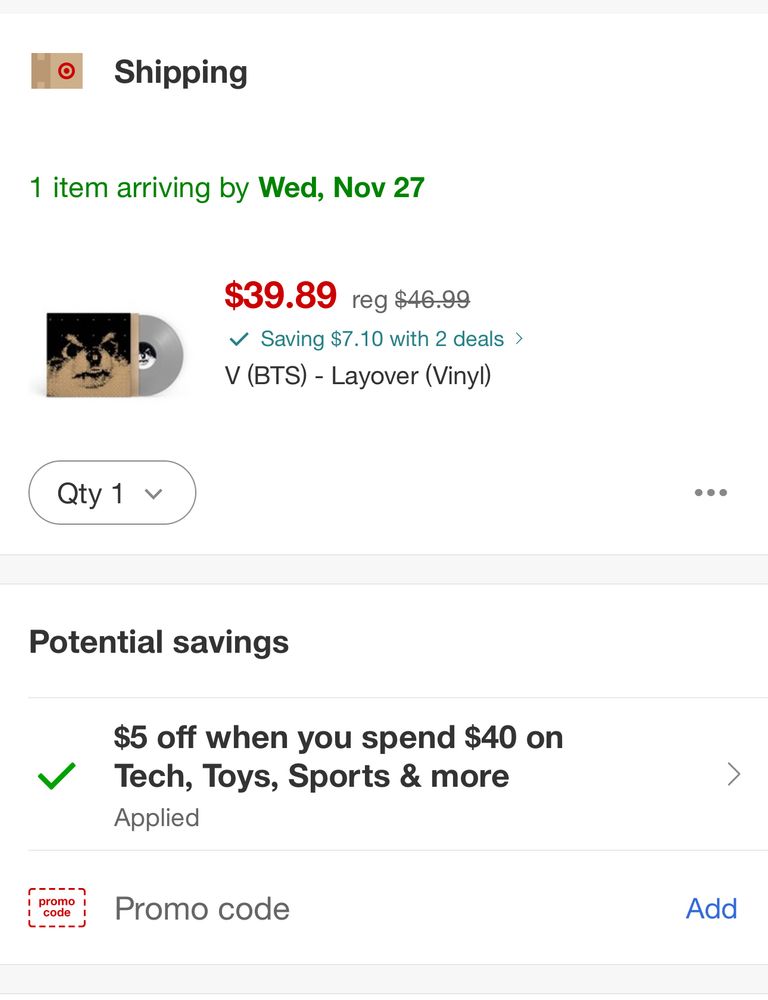Click the Target shipping box icon
768x1000 pixels.
(57, 71)
